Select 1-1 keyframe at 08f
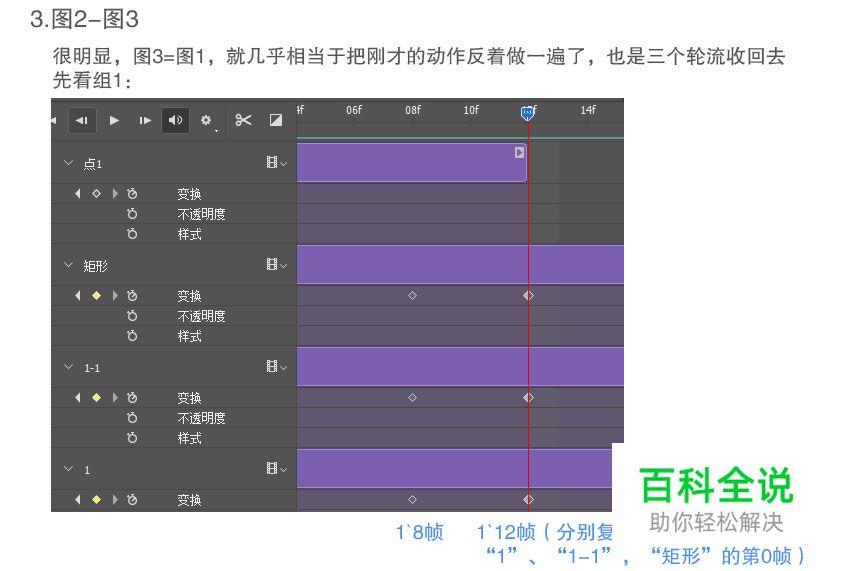850x571 pixels. pos(413,397)
